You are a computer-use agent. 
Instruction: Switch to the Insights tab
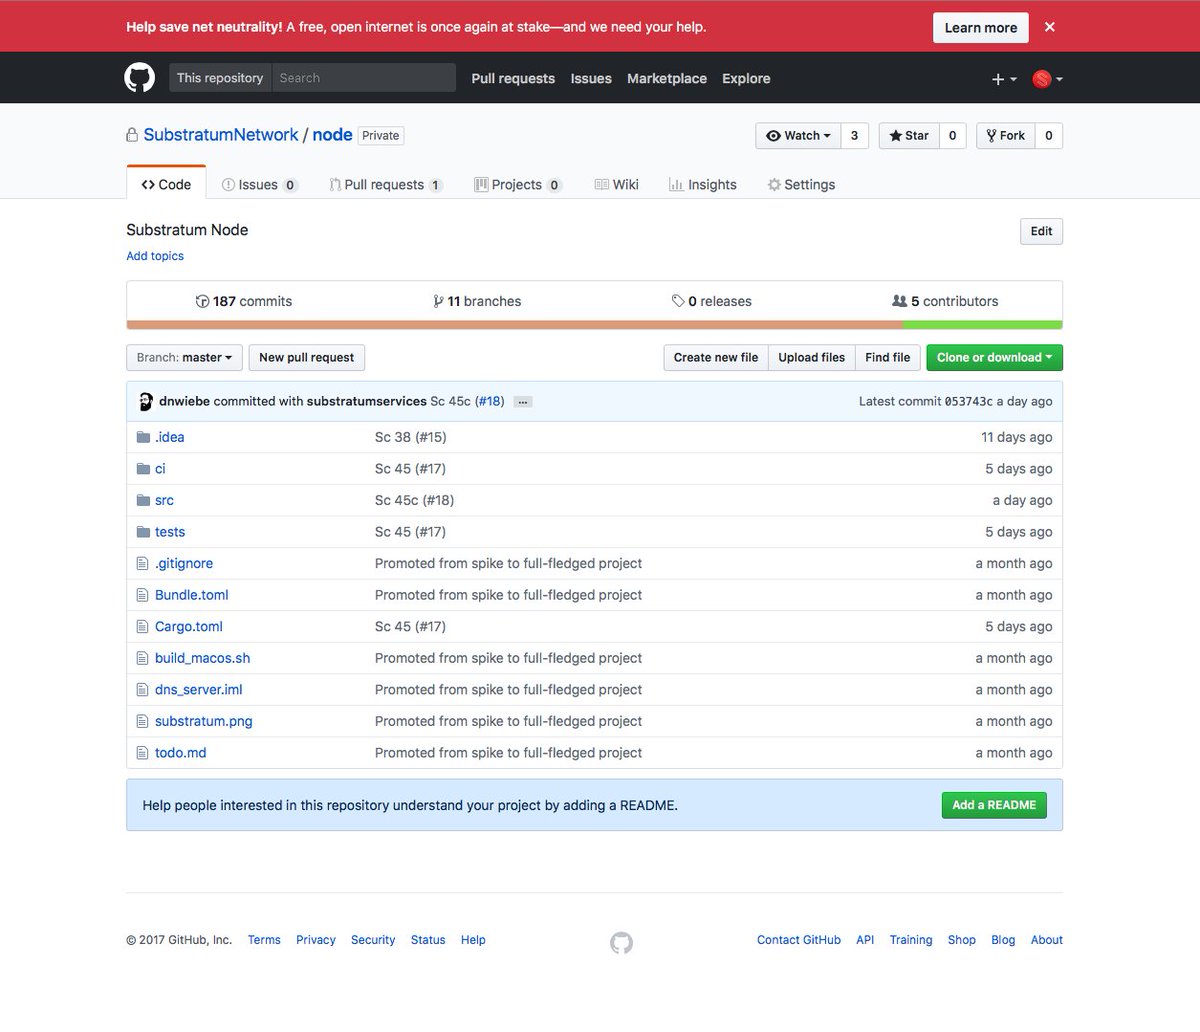tap(703, 185)
